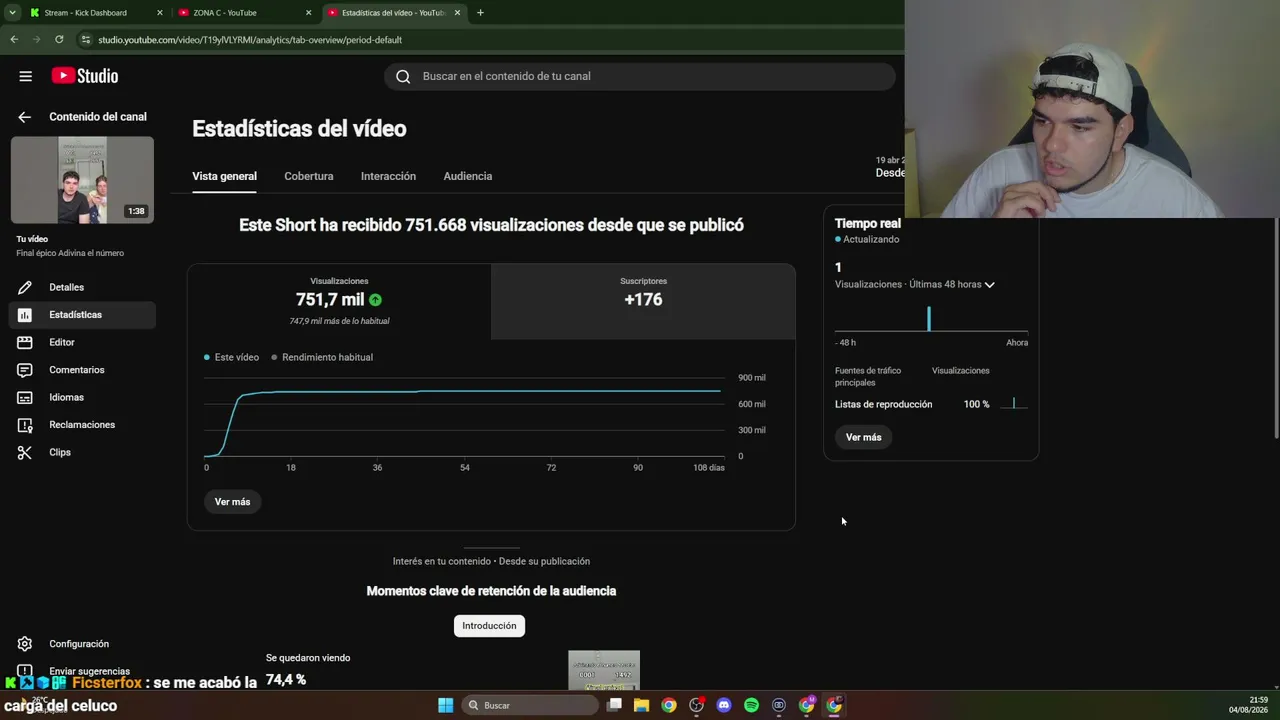
Task: Open the YouTube Studio hamburger menu
Action: pyautogui.click(x=25, y=76)
